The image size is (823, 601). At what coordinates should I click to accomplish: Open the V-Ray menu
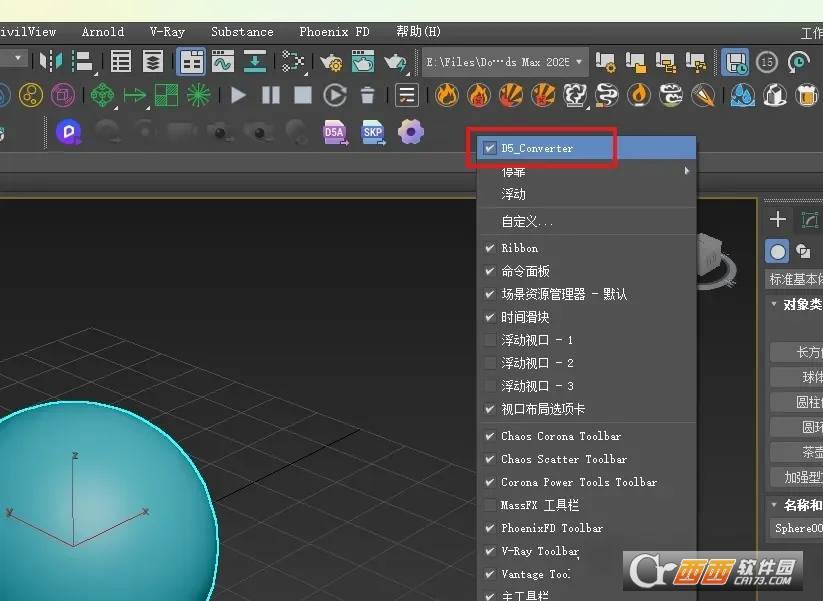click(167, 31)
